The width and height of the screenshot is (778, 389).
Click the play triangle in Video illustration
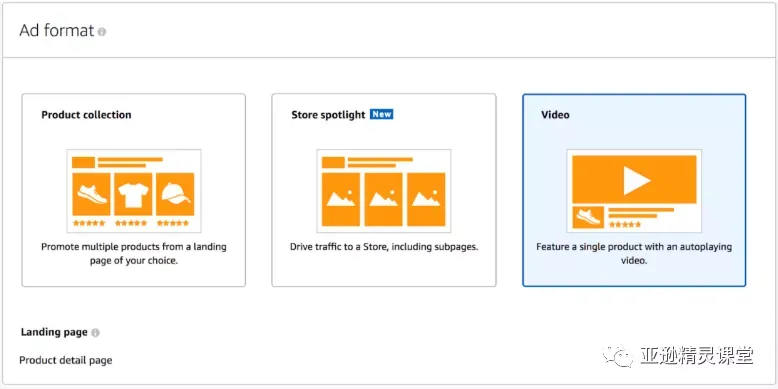point(637,180)
